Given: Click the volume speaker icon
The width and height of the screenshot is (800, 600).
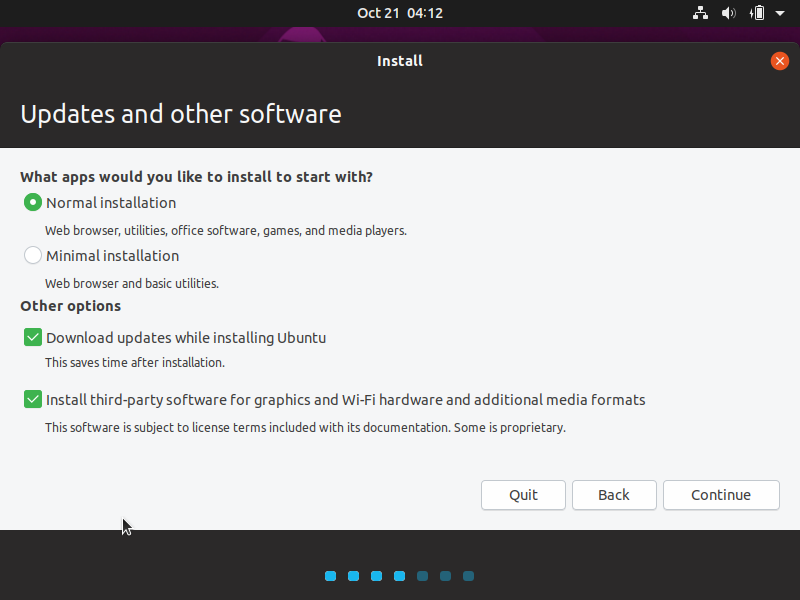Looking at the screenshot, I should click(x=729, y=13).
